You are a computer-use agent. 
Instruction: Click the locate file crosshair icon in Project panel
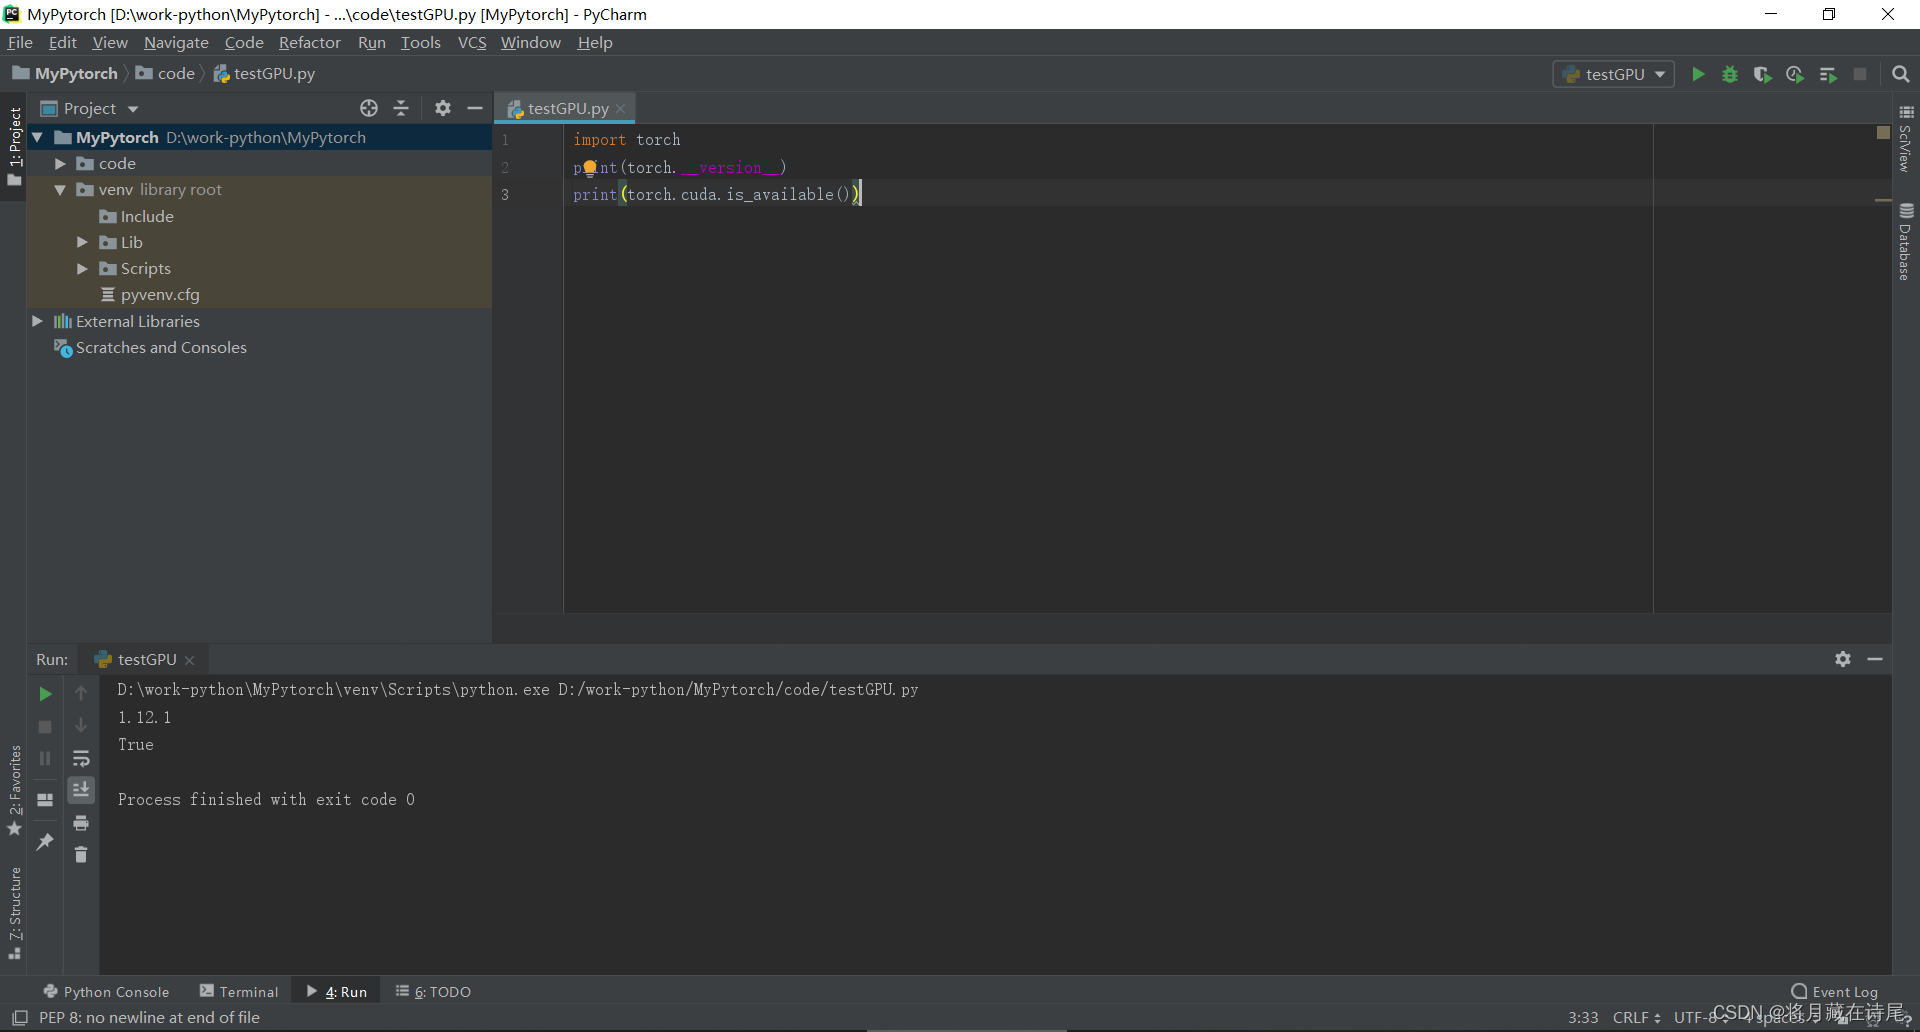tap(369, 108)
